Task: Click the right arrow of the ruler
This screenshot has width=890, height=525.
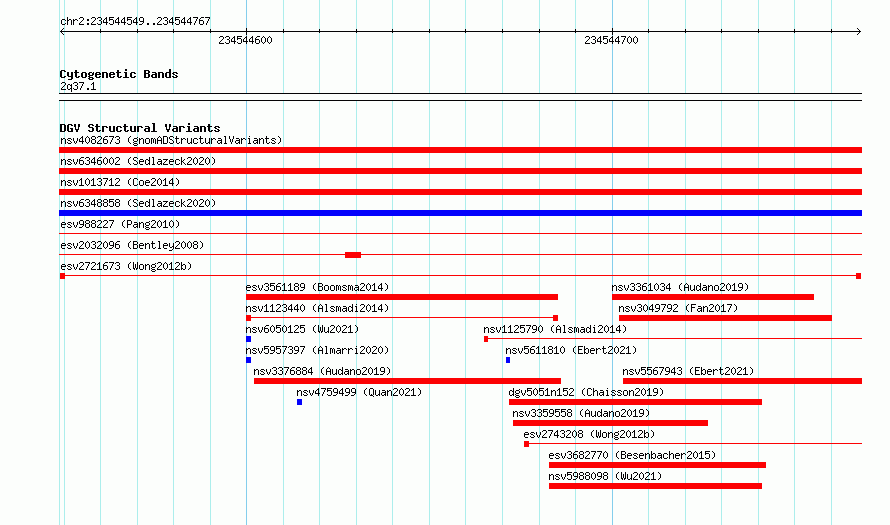Action: 858,32
